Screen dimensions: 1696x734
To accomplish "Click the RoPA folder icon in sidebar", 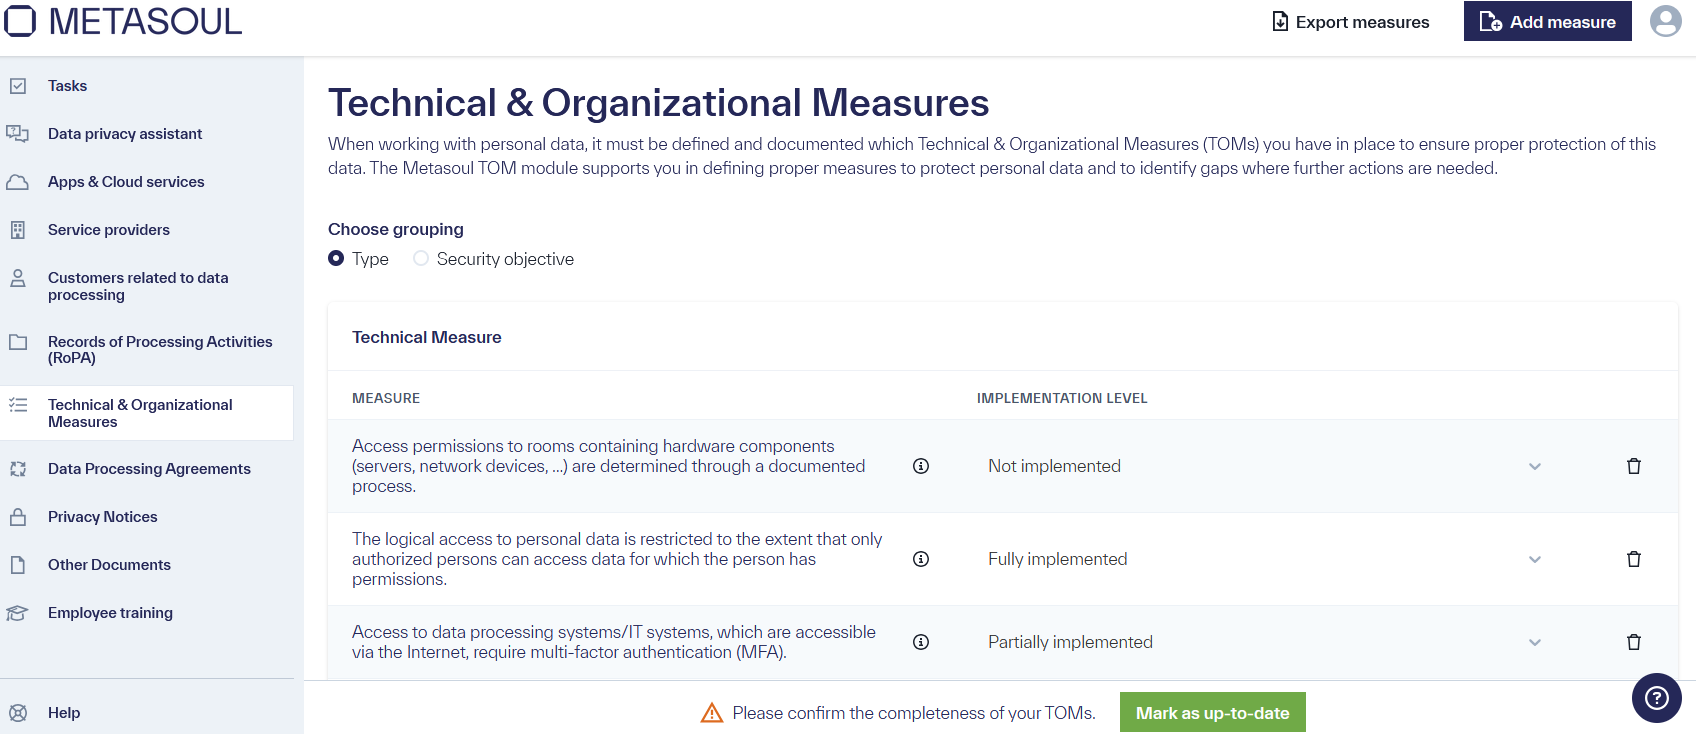I will coord(18,342).
